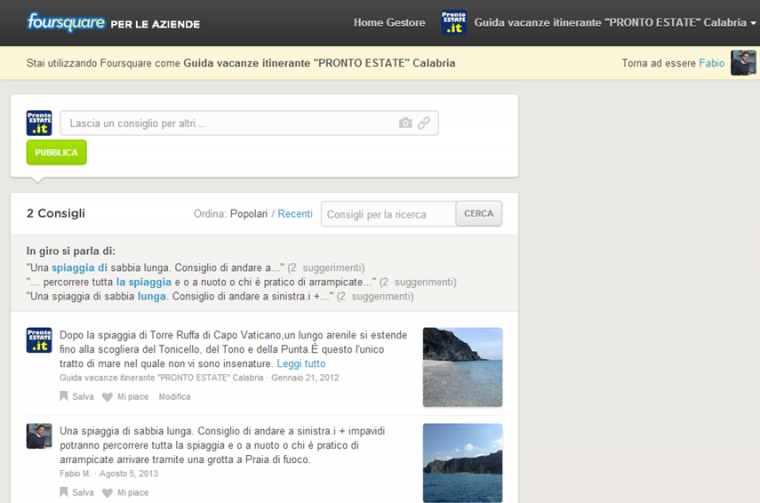This screenshot has width=760, height=503.
Task: Click Modifica on the Torre Ruffa tip
Action: click(x=174, y=396)
